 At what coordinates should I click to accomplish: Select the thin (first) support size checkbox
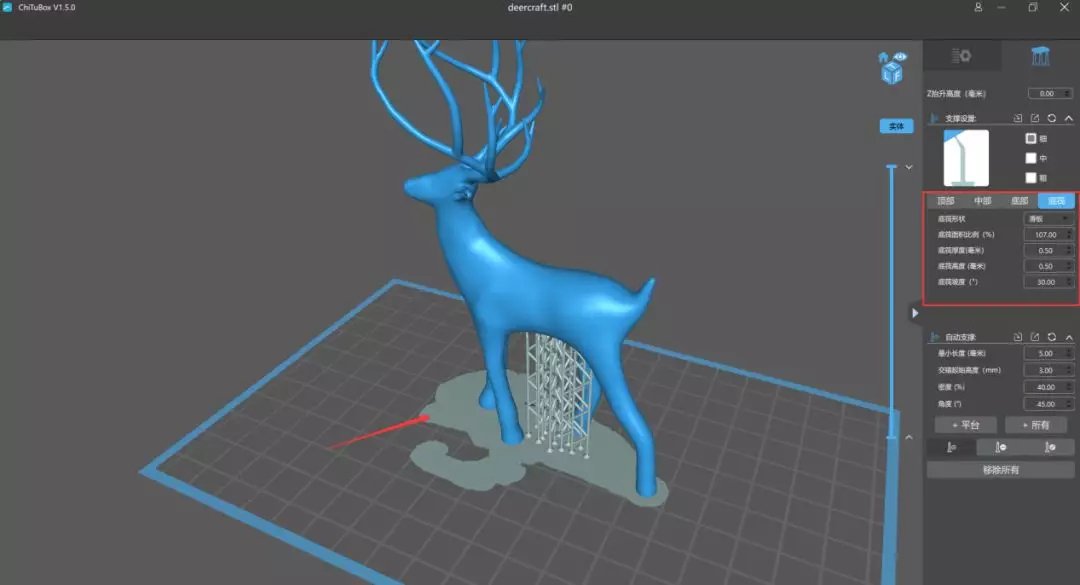coord(1030,138)
